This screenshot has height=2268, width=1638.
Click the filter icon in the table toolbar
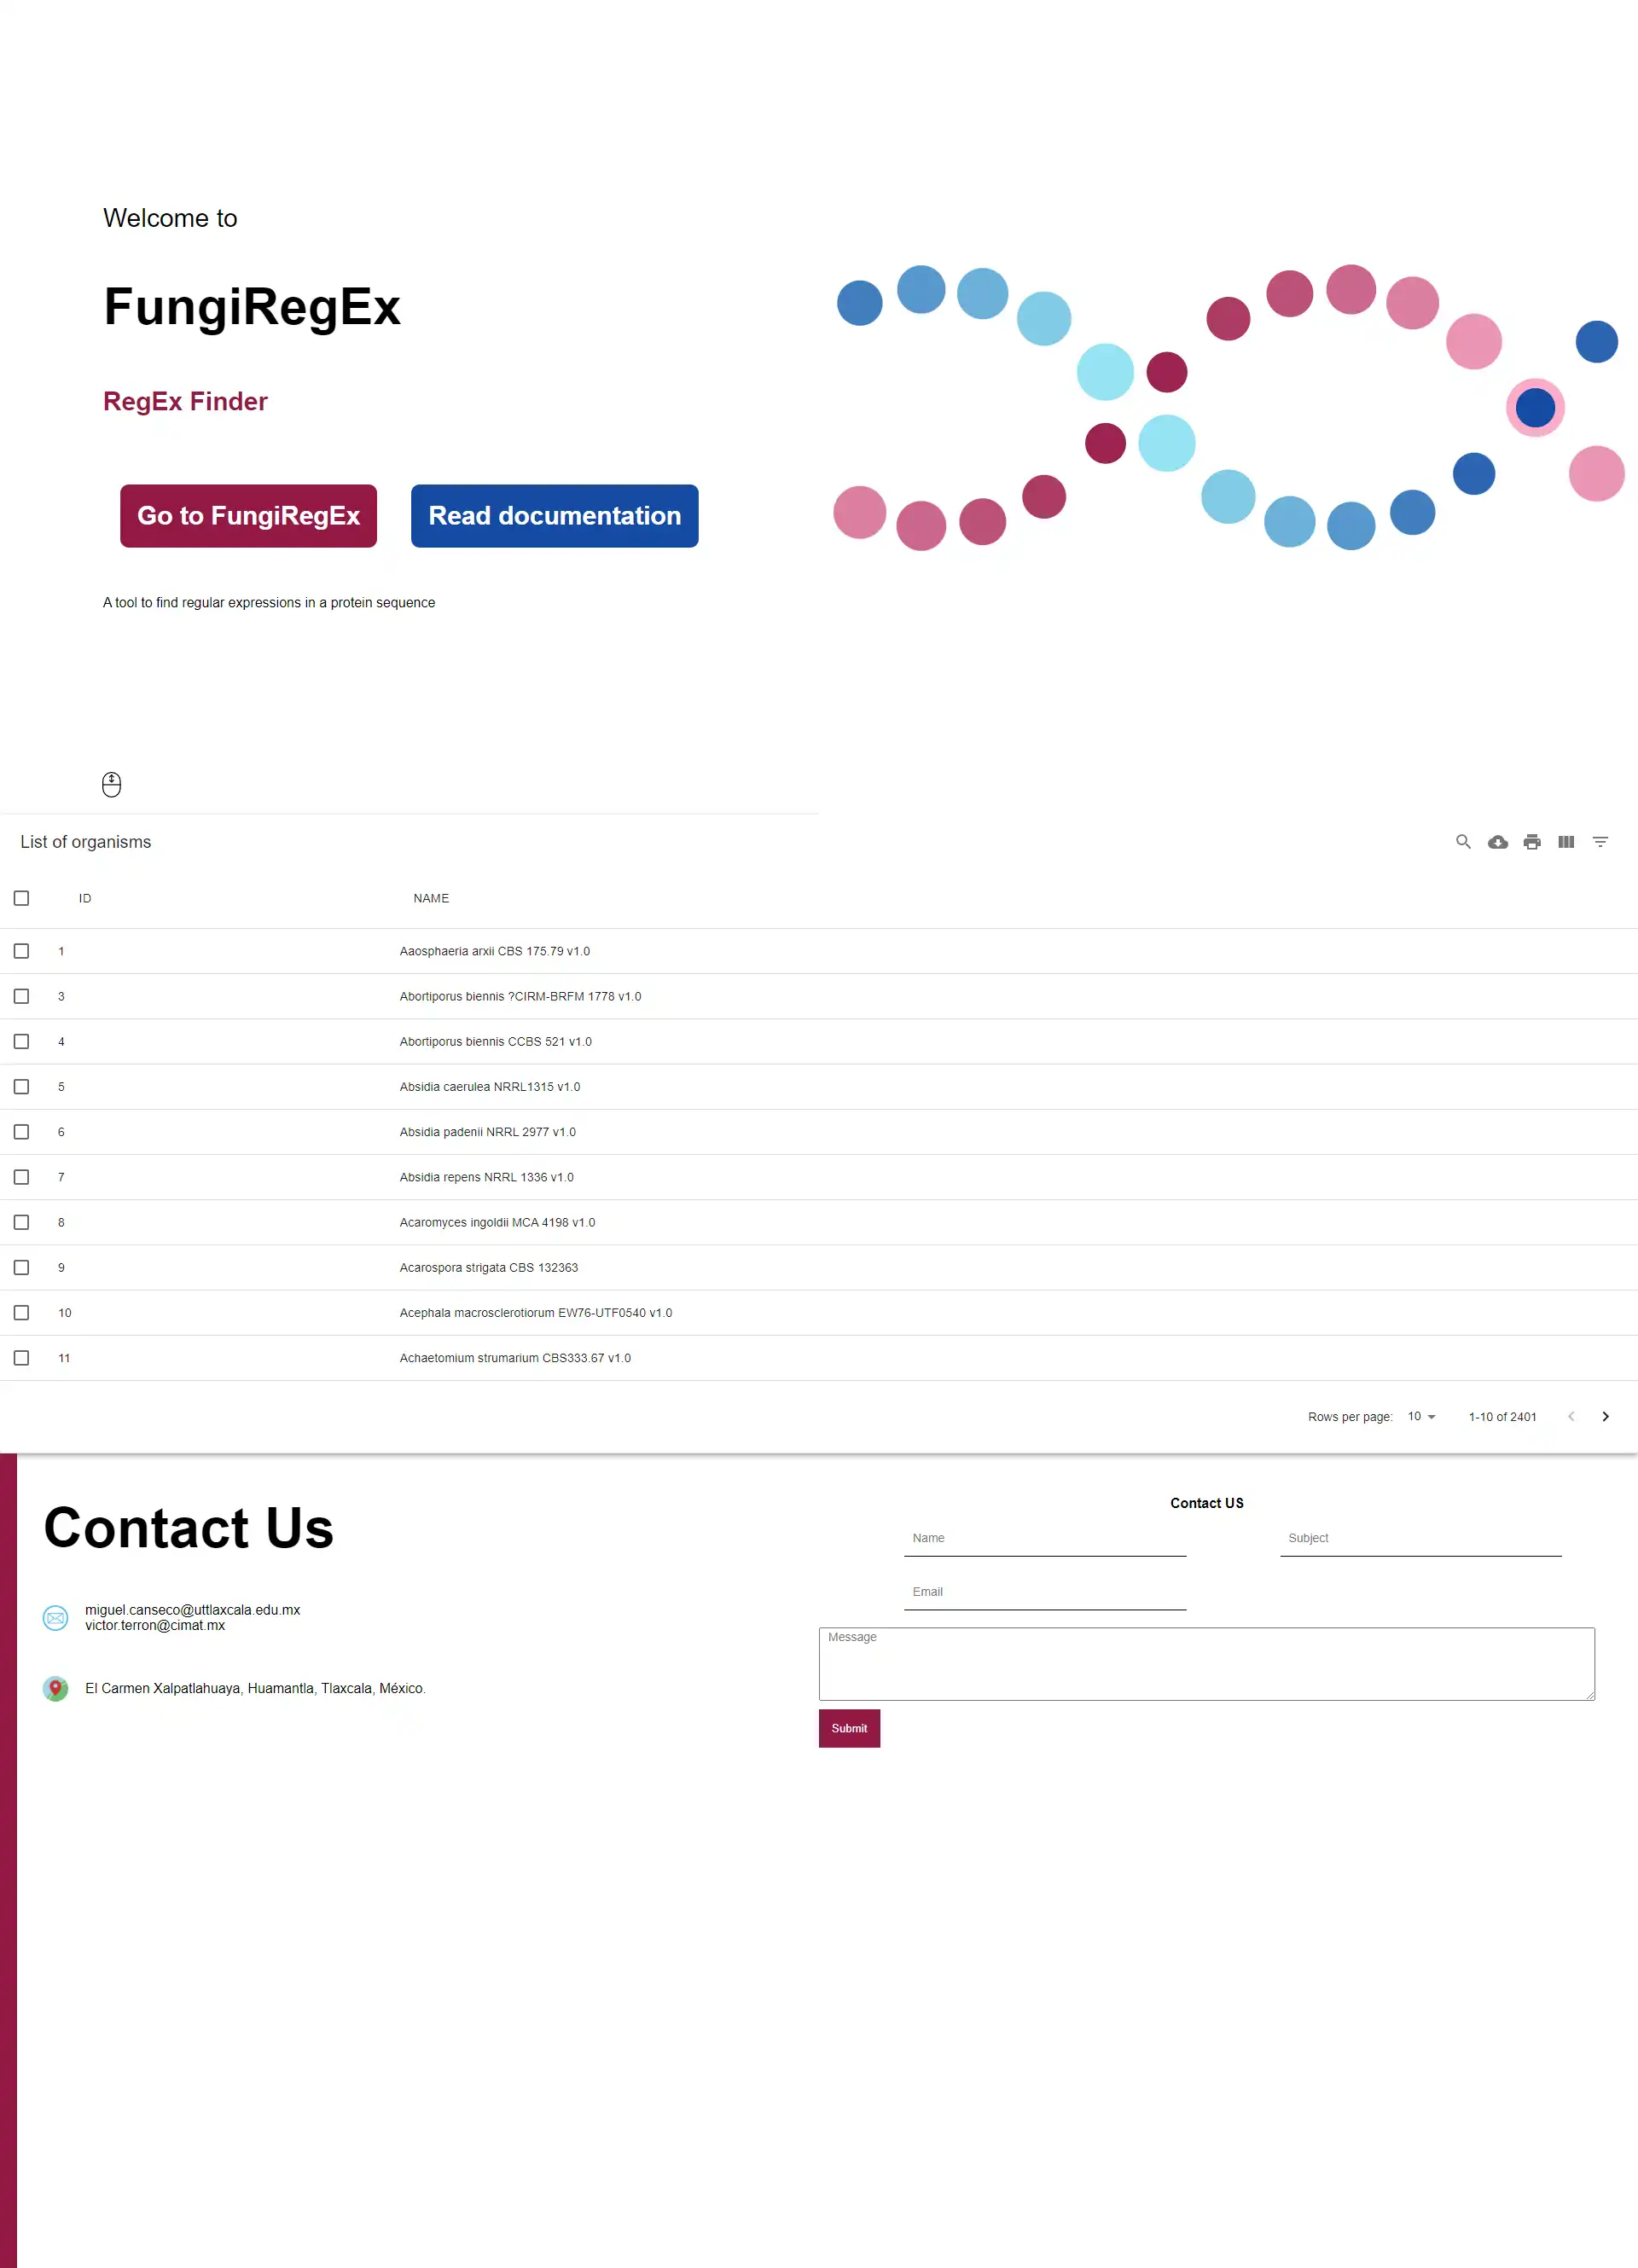[1600, 842]
